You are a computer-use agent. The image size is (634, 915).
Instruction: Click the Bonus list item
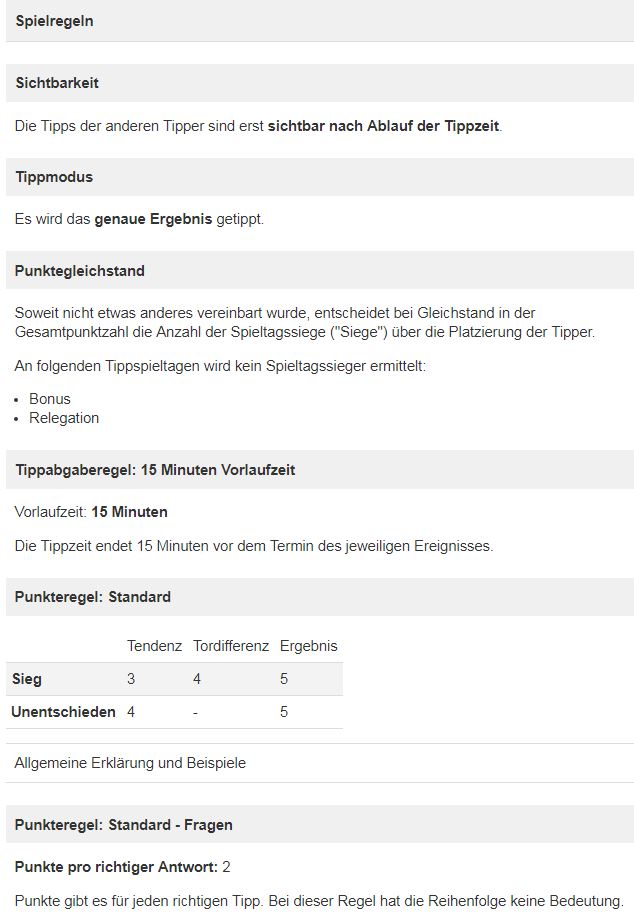[50, 399]
